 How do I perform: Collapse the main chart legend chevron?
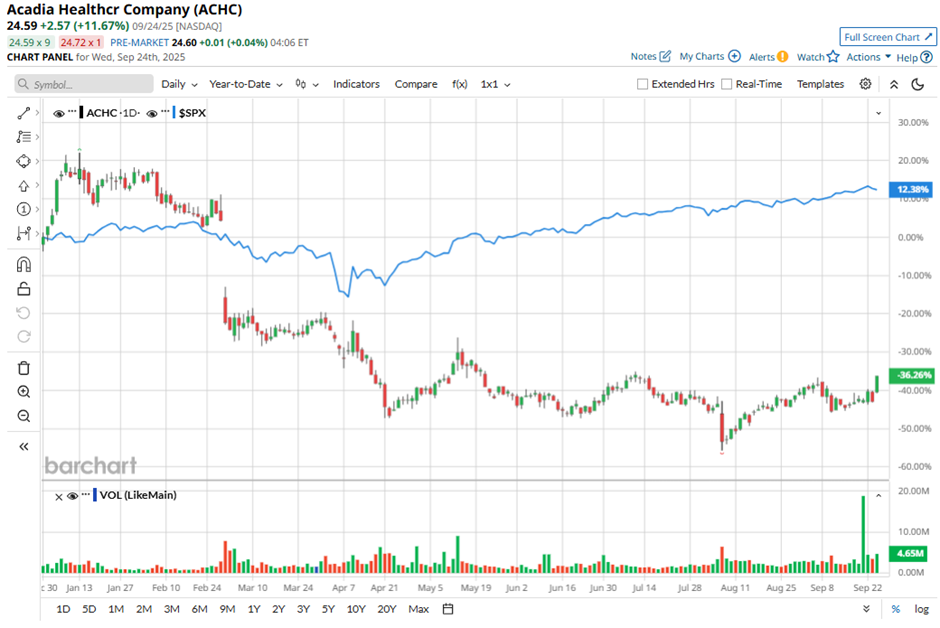(878, 113)
